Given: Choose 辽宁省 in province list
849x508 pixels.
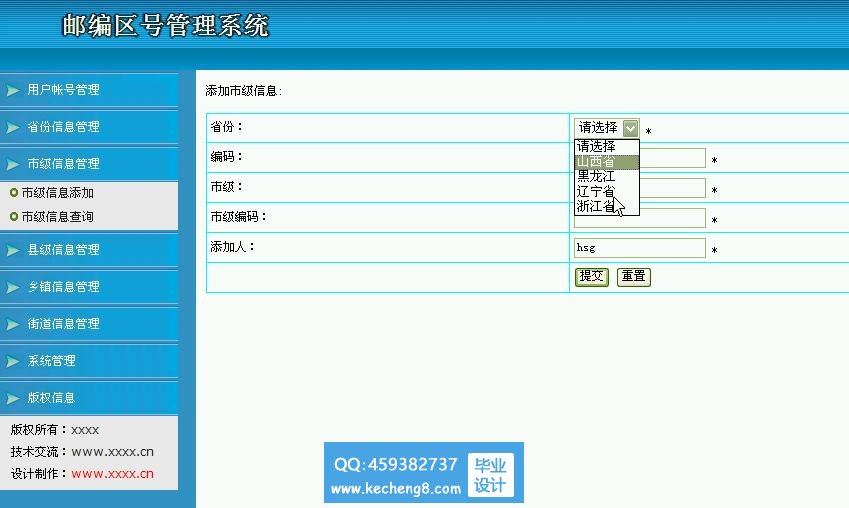Looking at the screenshot, I should pos(606,191).
